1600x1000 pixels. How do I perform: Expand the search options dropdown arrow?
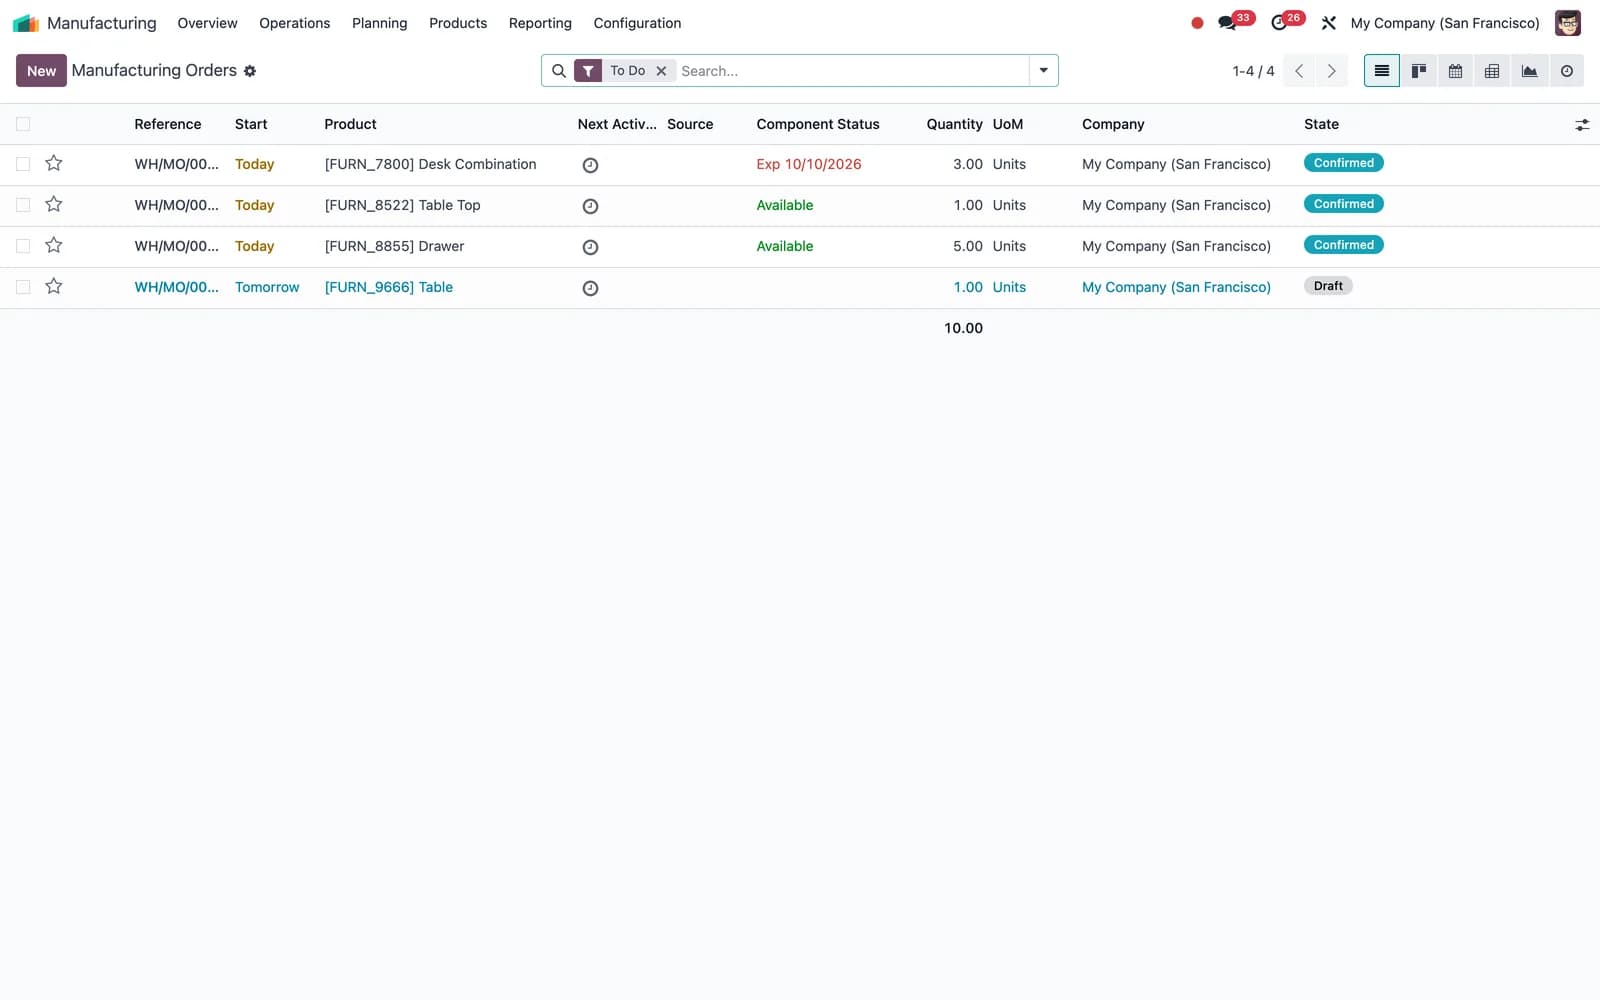coord(1043,71)
